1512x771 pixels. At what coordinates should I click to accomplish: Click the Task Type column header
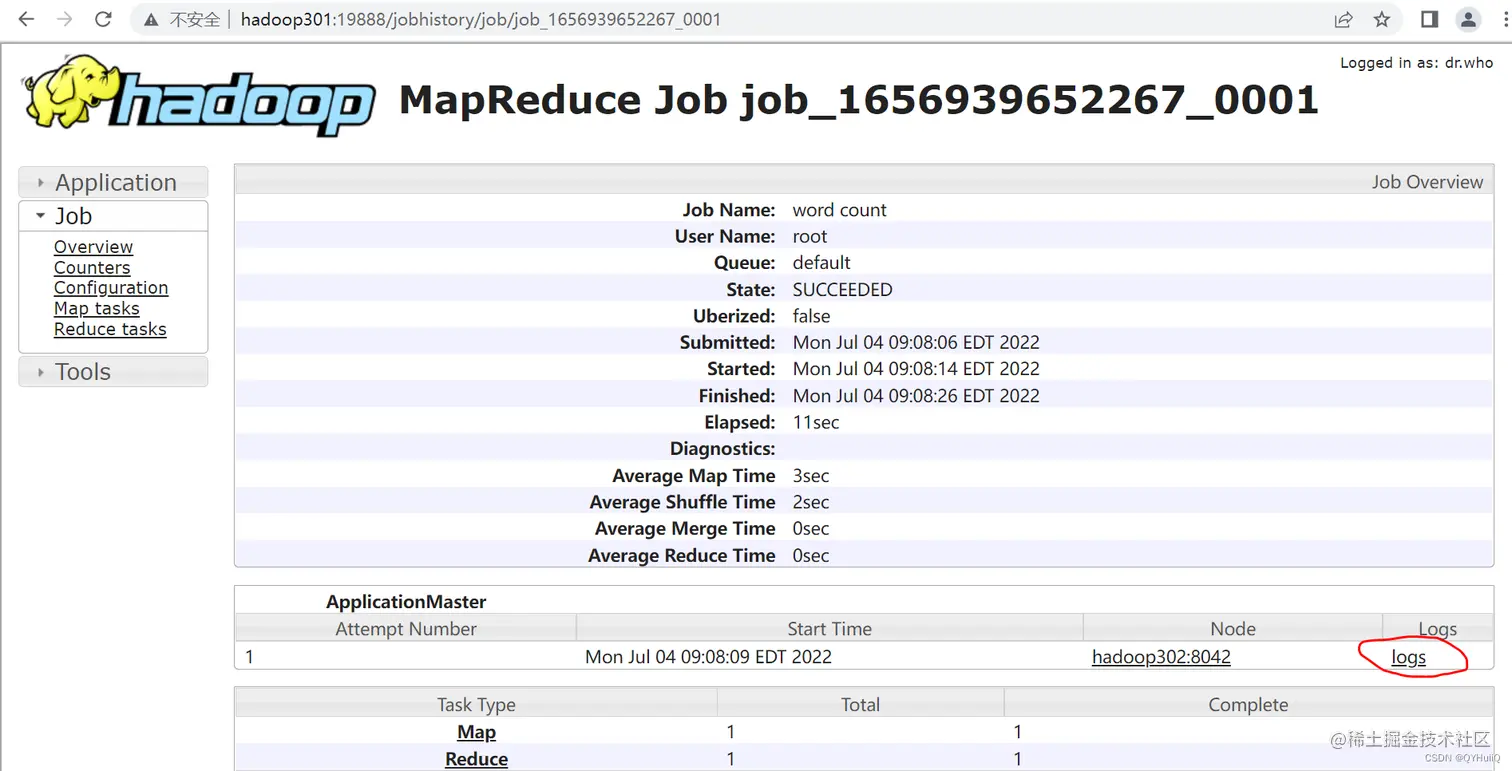pyautogui.click(x=476, y=705)
